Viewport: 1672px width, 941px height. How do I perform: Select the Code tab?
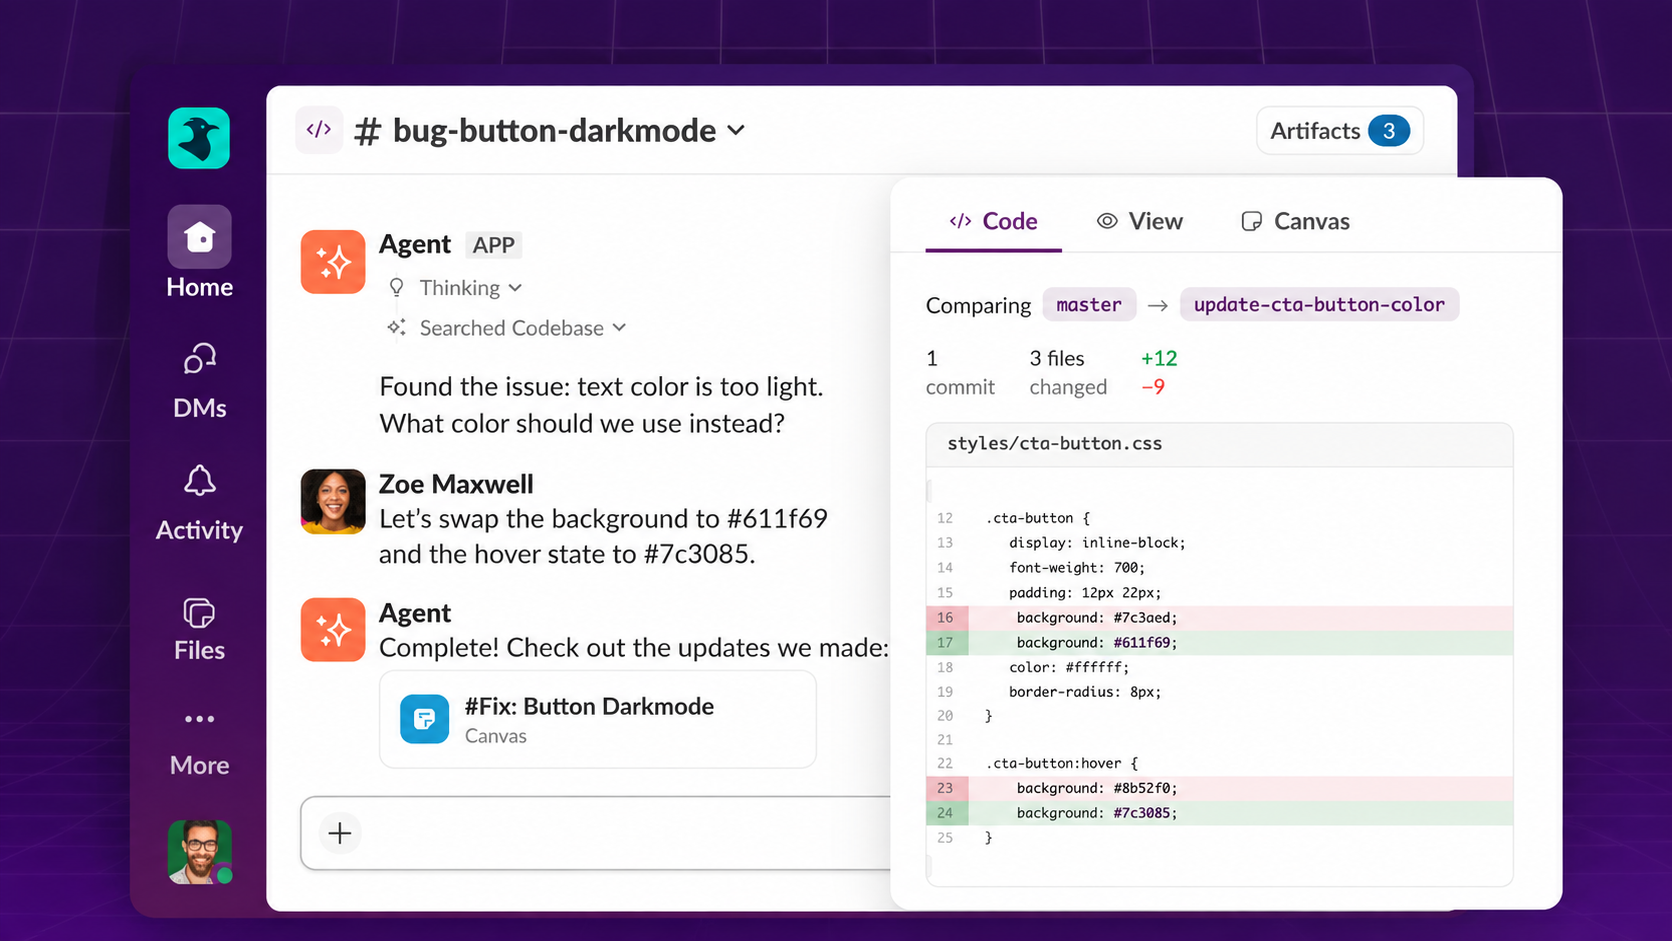tap(993, 221)
